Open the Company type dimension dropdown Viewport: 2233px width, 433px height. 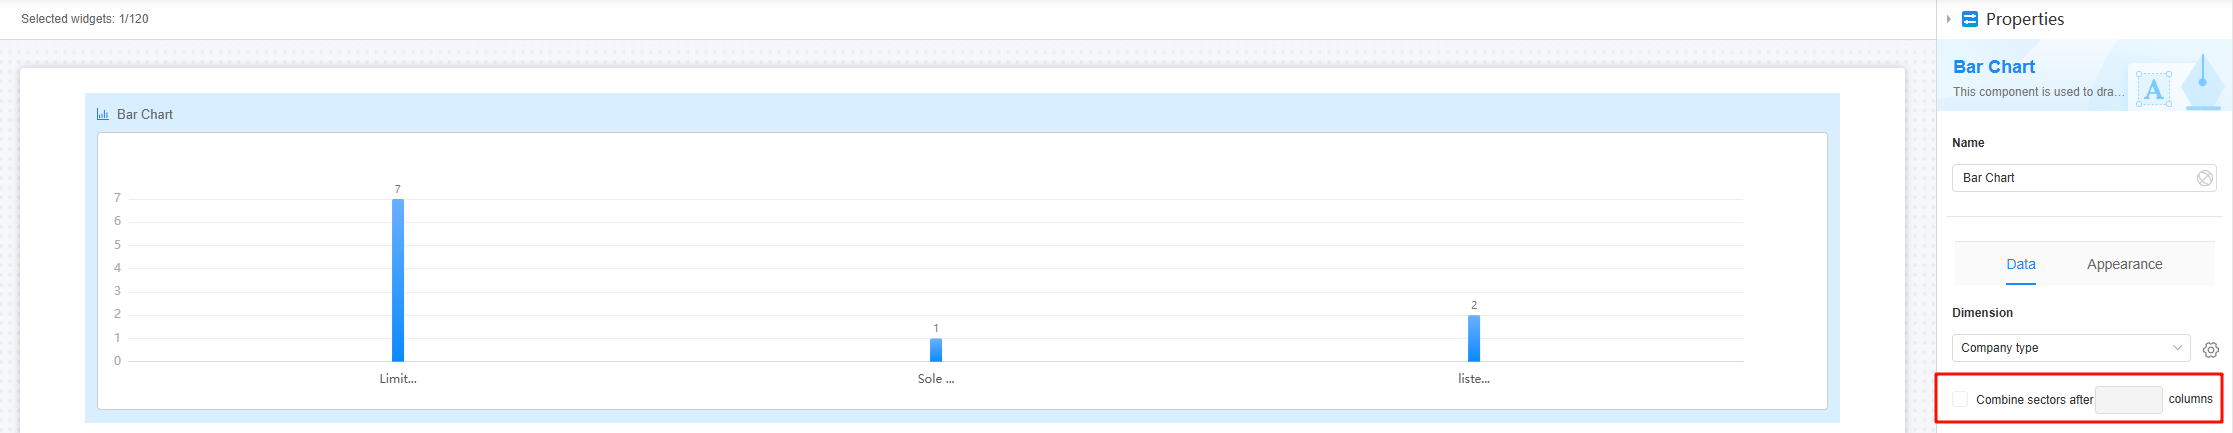point(2071,348)
